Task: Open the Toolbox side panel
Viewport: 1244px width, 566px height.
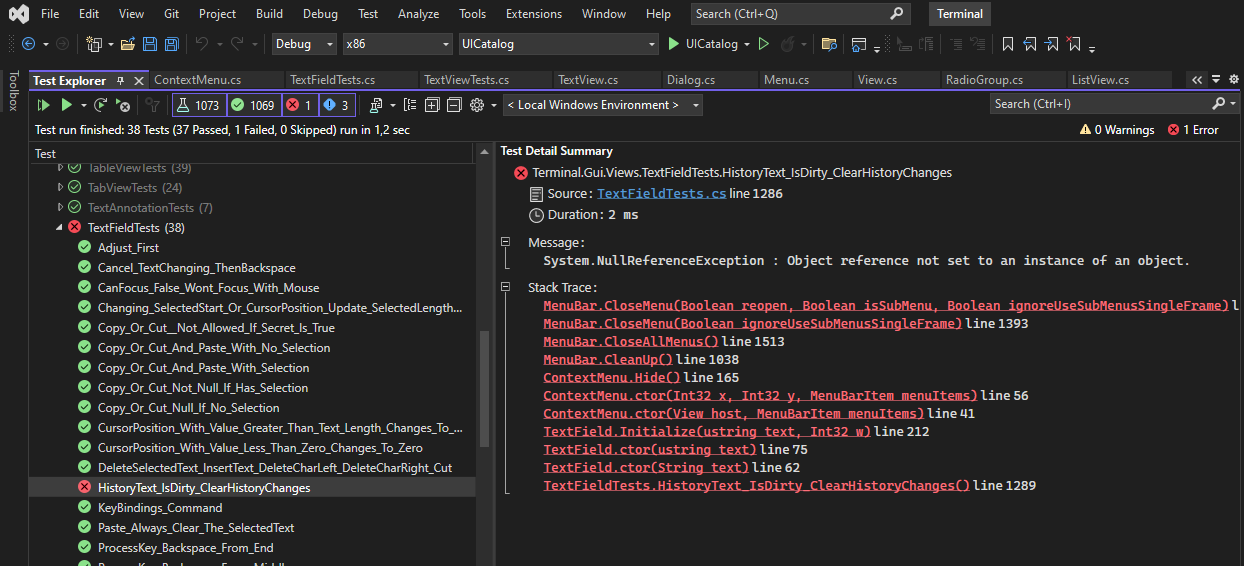Action: point(14,90)
